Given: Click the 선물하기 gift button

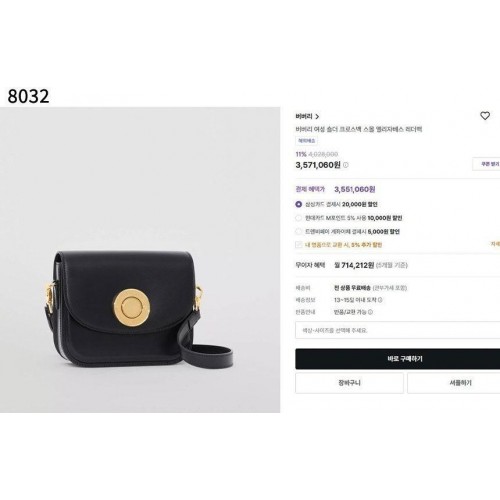Looking at the screenshot, I should click(x=454, y=383).
